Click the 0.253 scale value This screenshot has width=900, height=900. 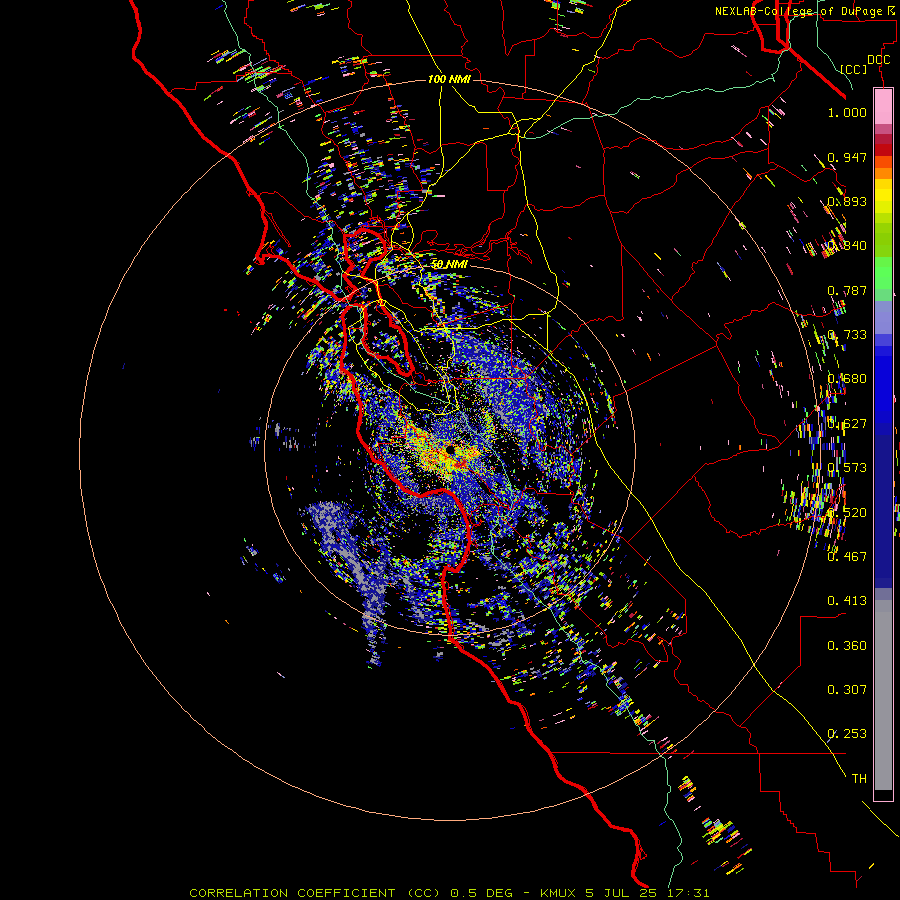[x=847, y=734]
